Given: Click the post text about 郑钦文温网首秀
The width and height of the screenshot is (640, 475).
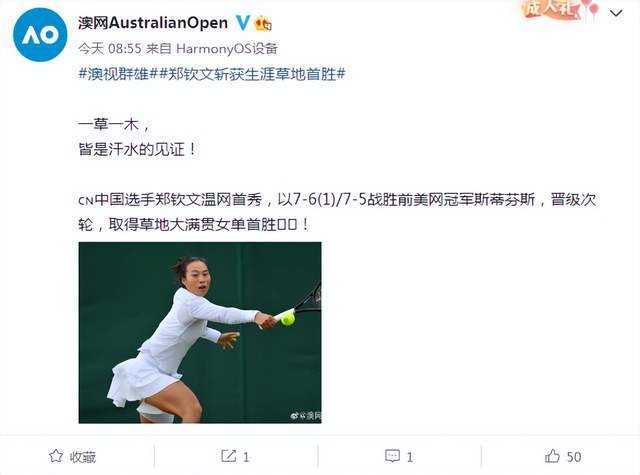Looking at the screenshot, I should pos(337,212).
